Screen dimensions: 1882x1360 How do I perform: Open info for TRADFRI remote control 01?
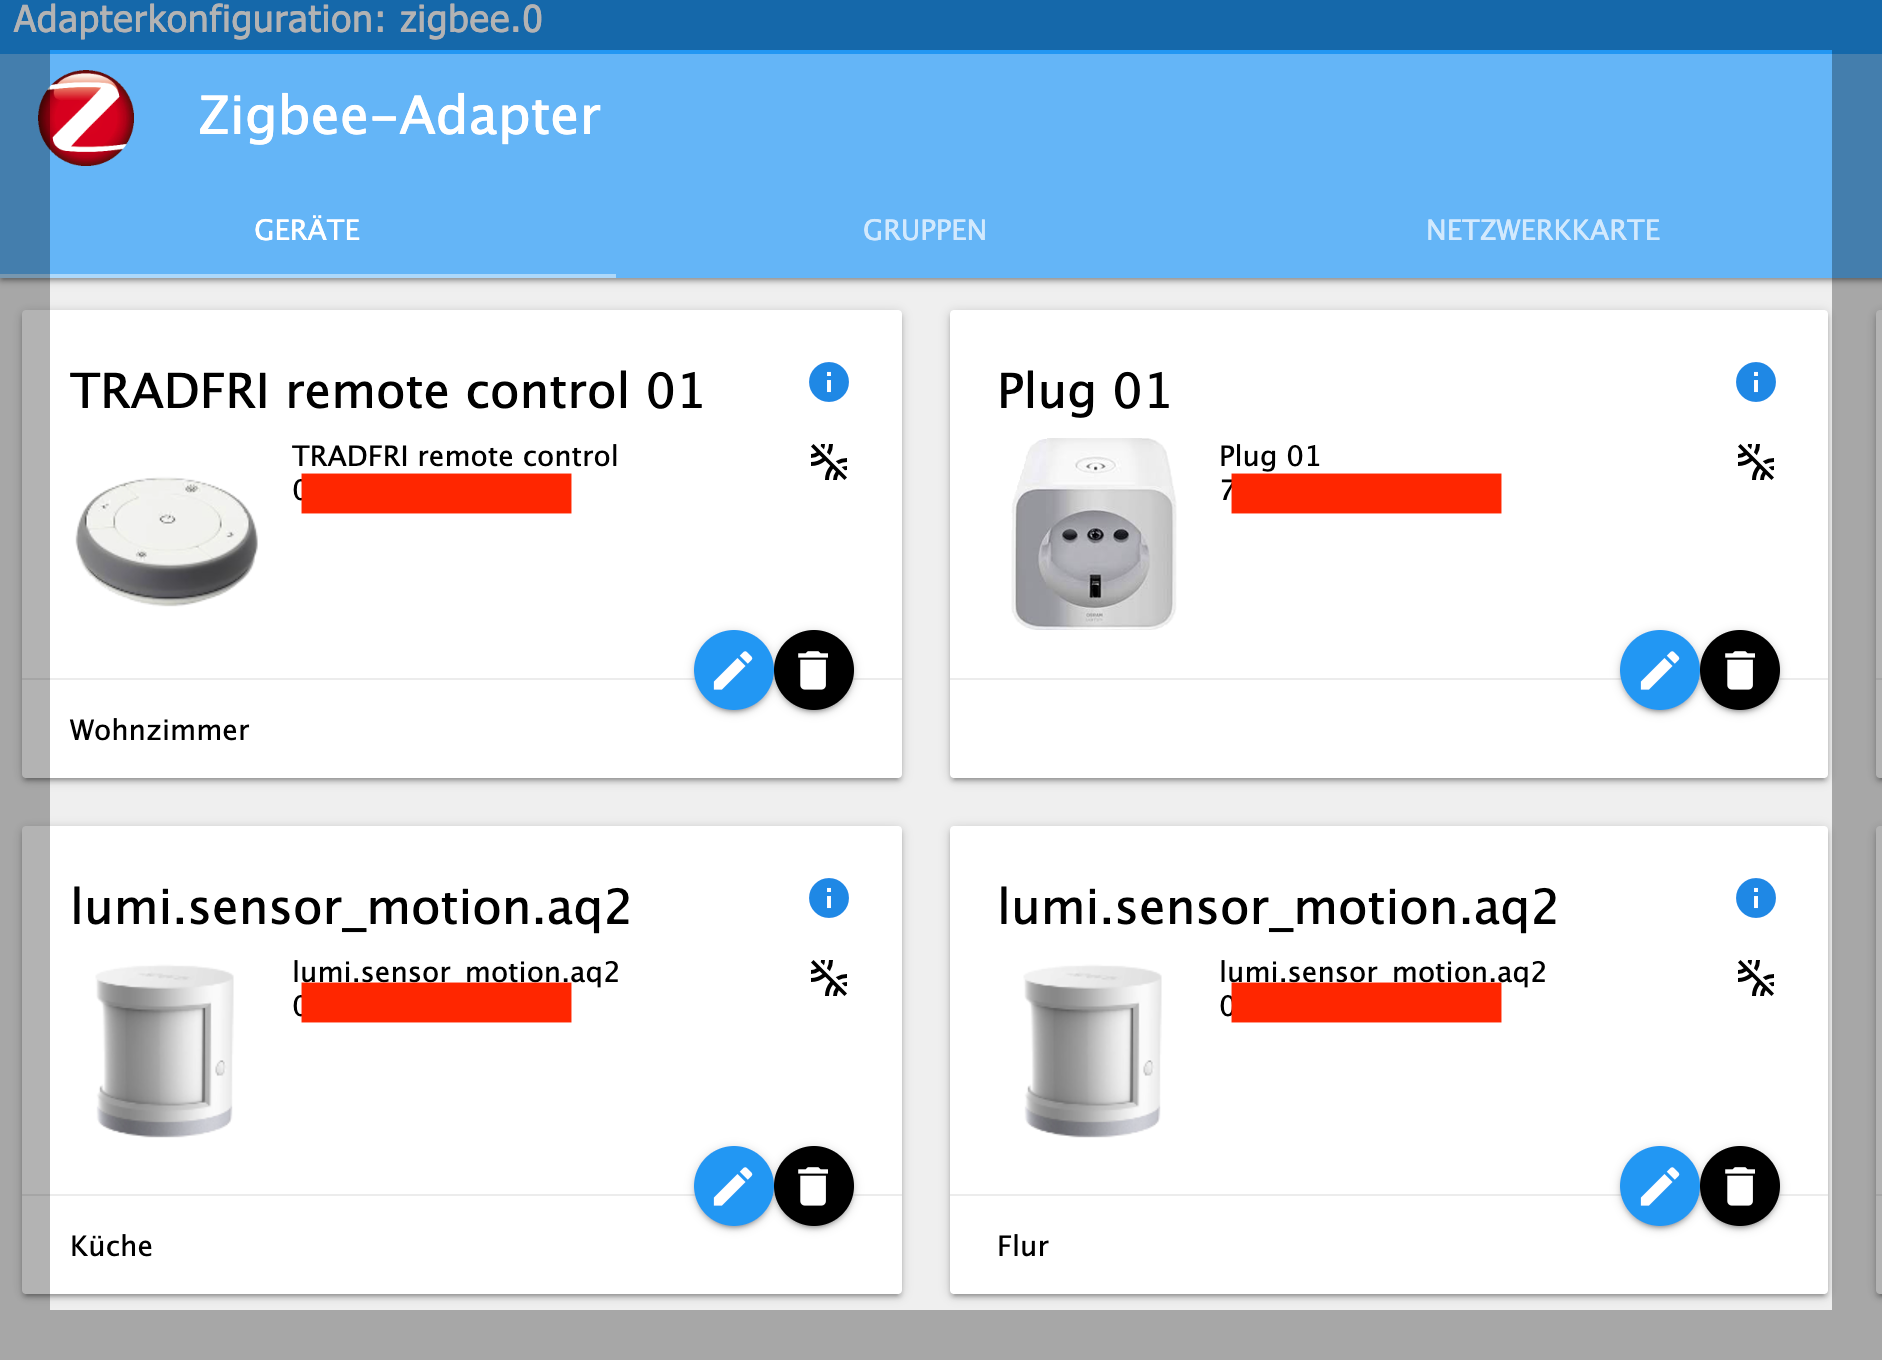[828, 382]
